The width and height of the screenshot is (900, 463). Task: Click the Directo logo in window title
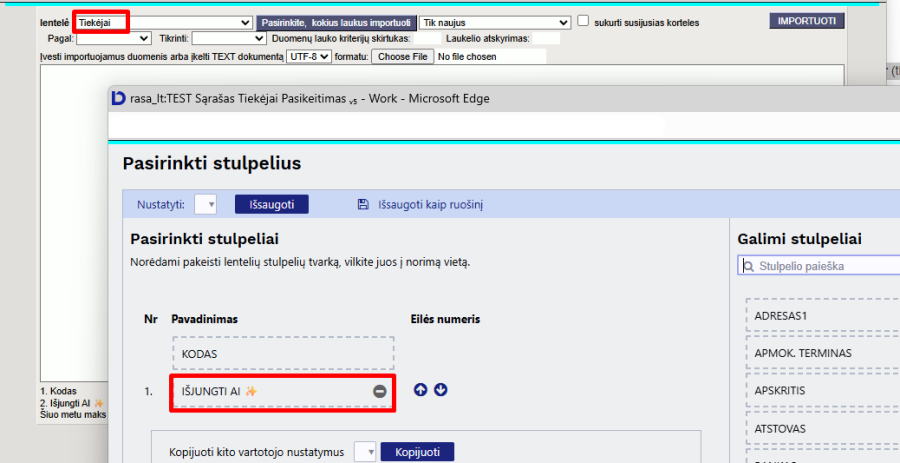(x=119, y=98)
